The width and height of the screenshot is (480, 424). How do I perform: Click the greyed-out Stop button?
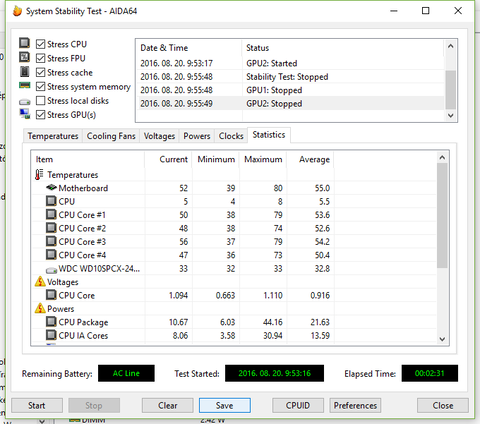[94, 405]
